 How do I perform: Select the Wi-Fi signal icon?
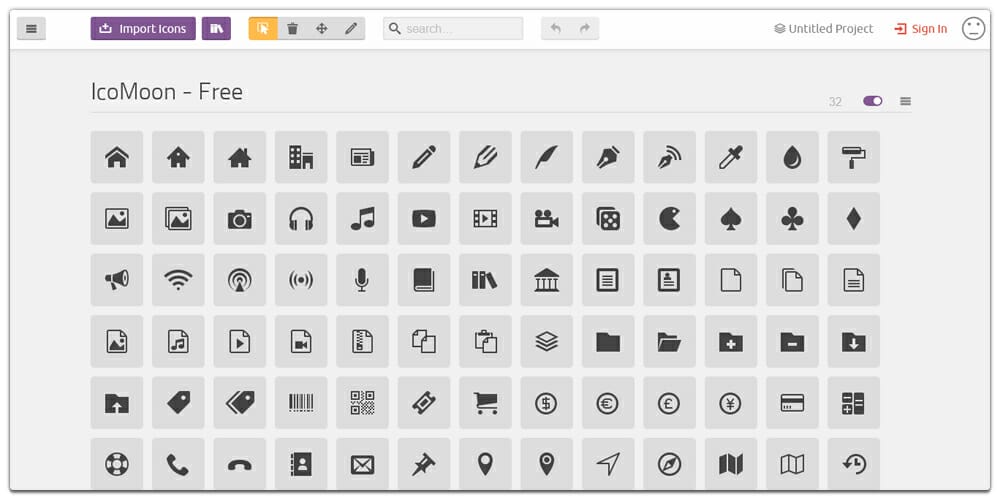pyautogui.click(x=178, y=280)
